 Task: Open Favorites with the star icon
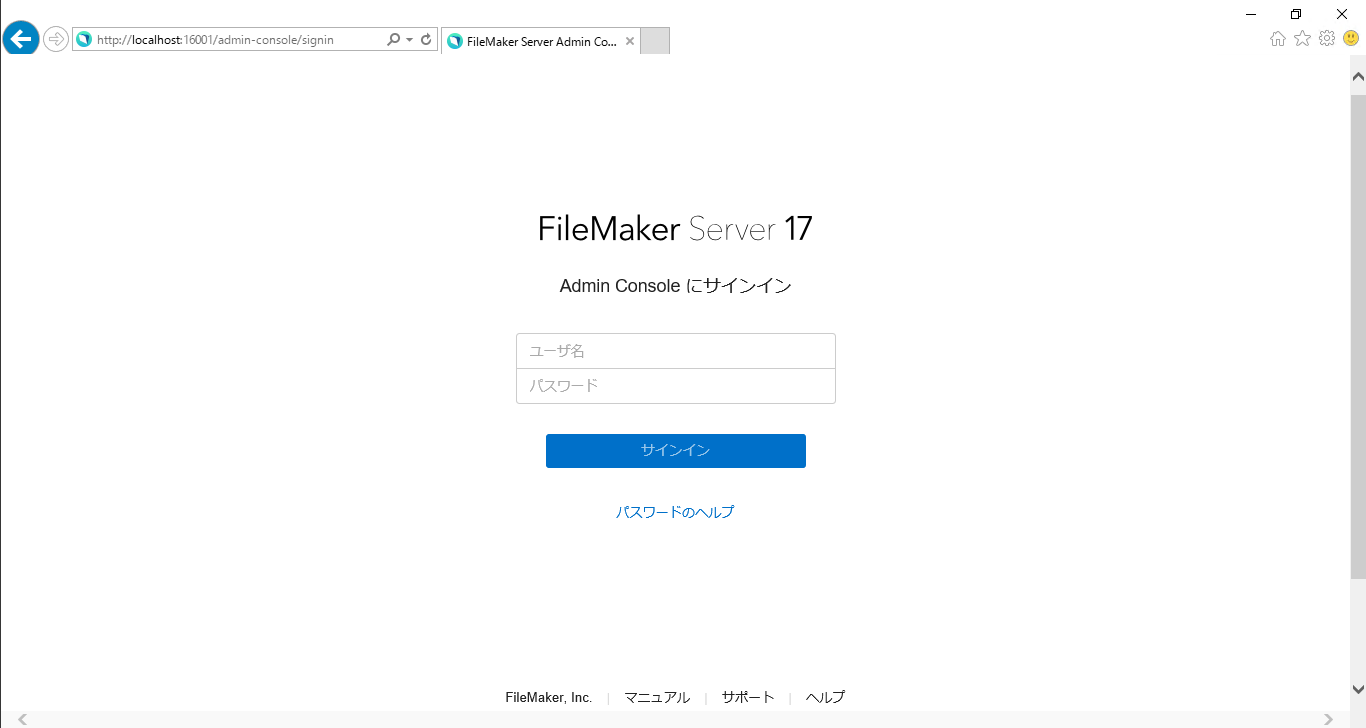(x=1302, y=37)
